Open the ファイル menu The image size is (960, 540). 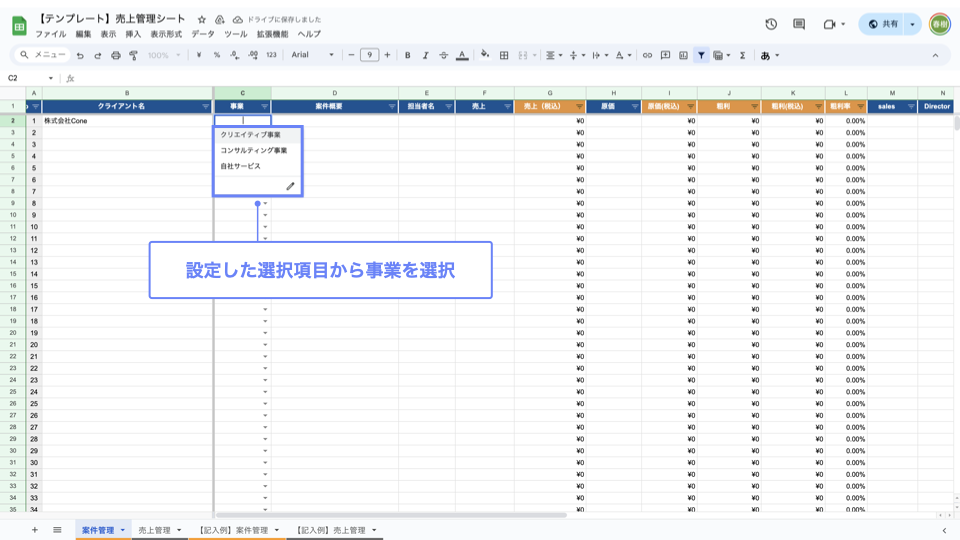pos(51,34)
